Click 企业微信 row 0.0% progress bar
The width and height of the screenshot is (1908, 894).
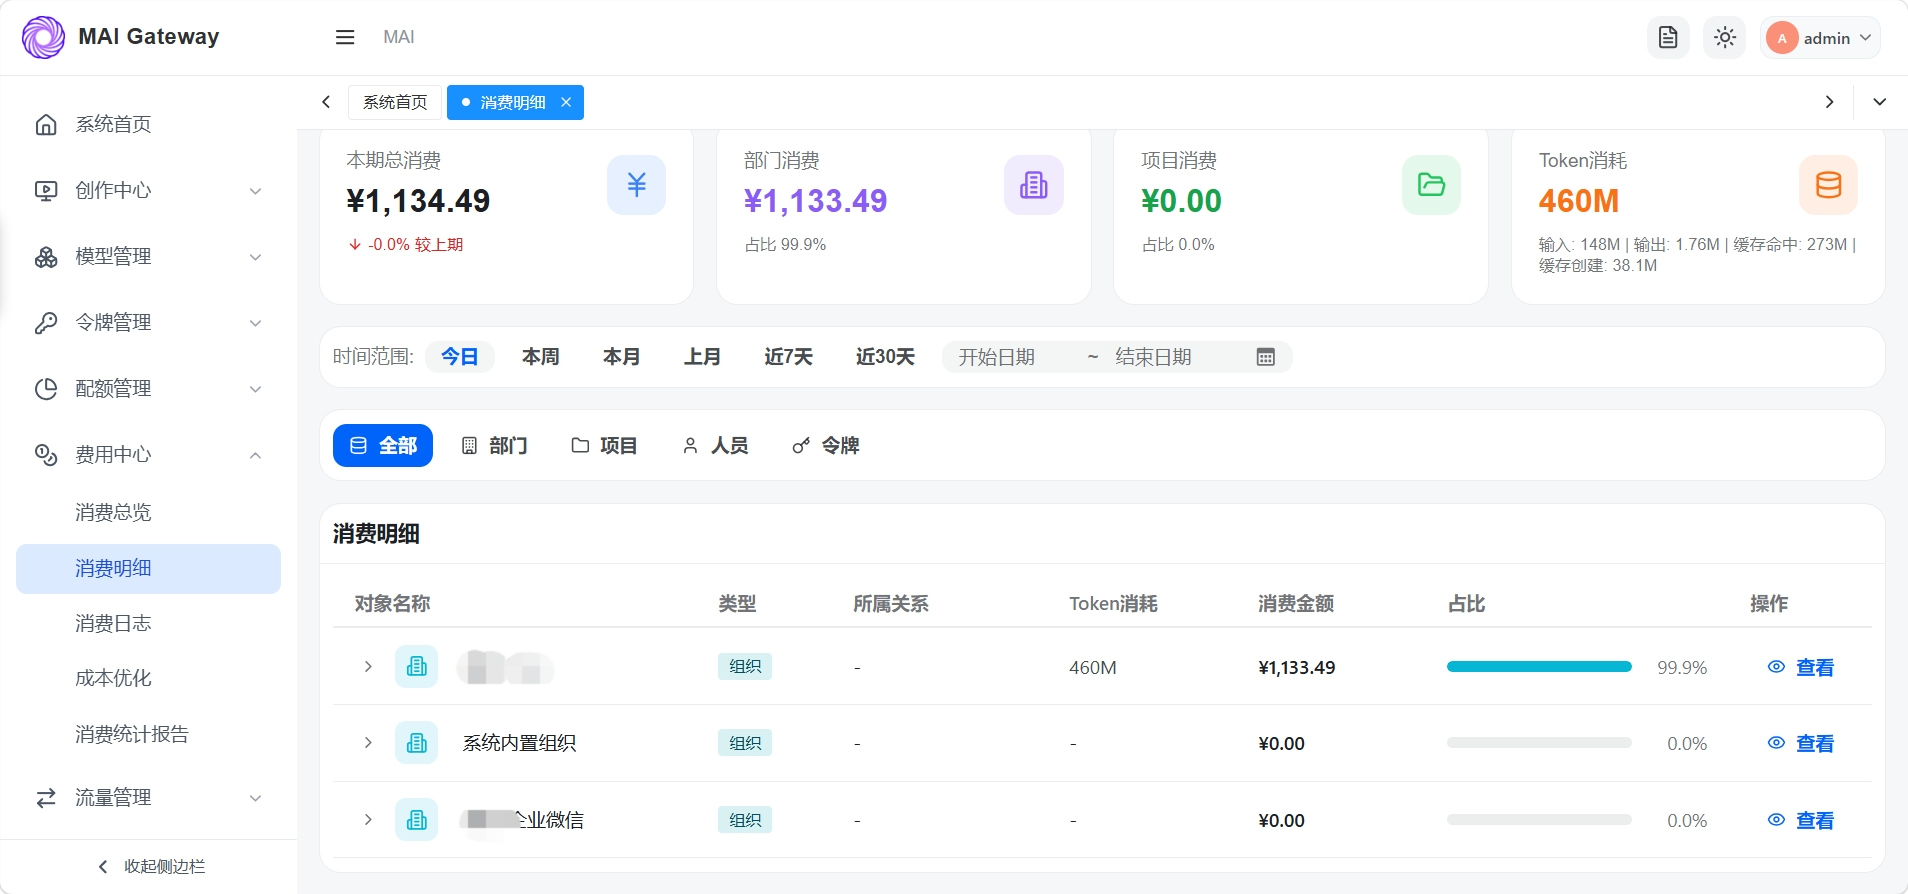tap(1539, 820)
